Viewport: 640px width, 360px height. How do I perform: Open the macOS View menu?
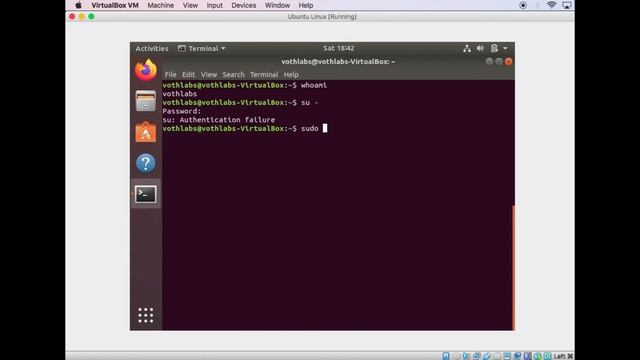190,5
